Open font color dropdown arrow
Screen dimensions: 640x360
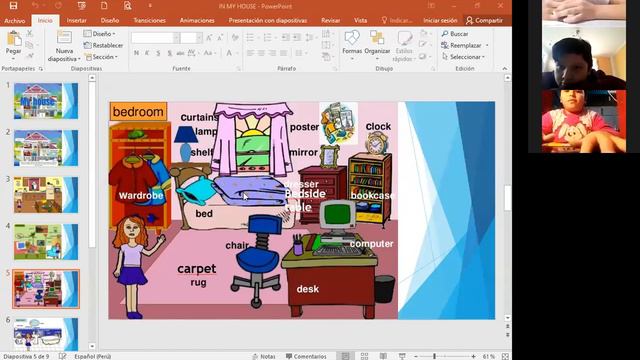pos(236,53)
